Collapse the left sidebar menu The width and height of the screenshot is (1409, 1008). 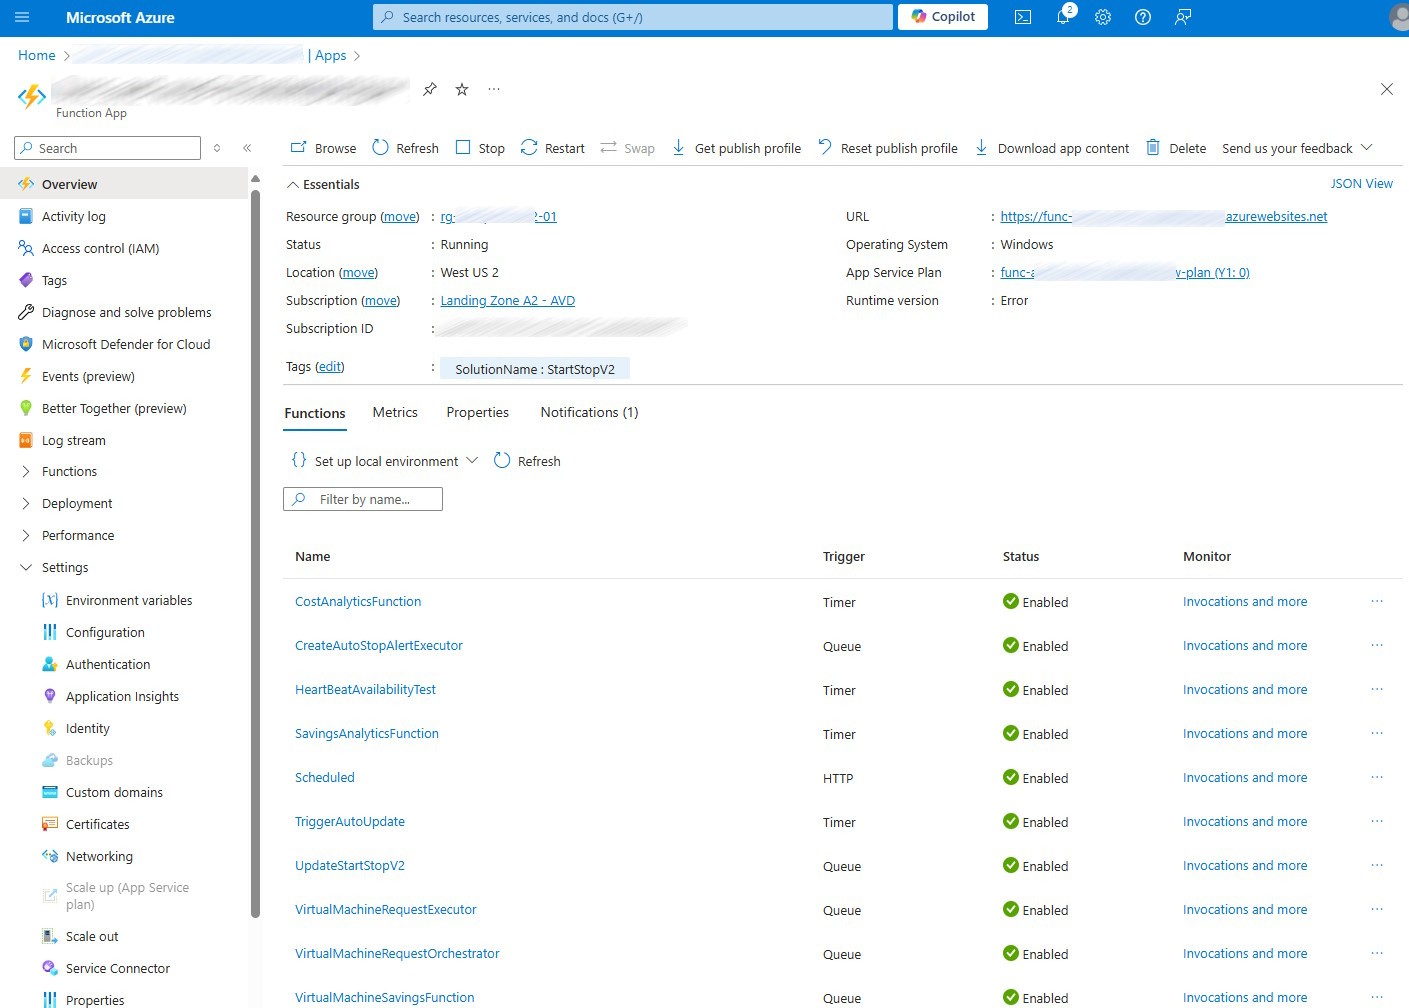click(x=247, y=148)
